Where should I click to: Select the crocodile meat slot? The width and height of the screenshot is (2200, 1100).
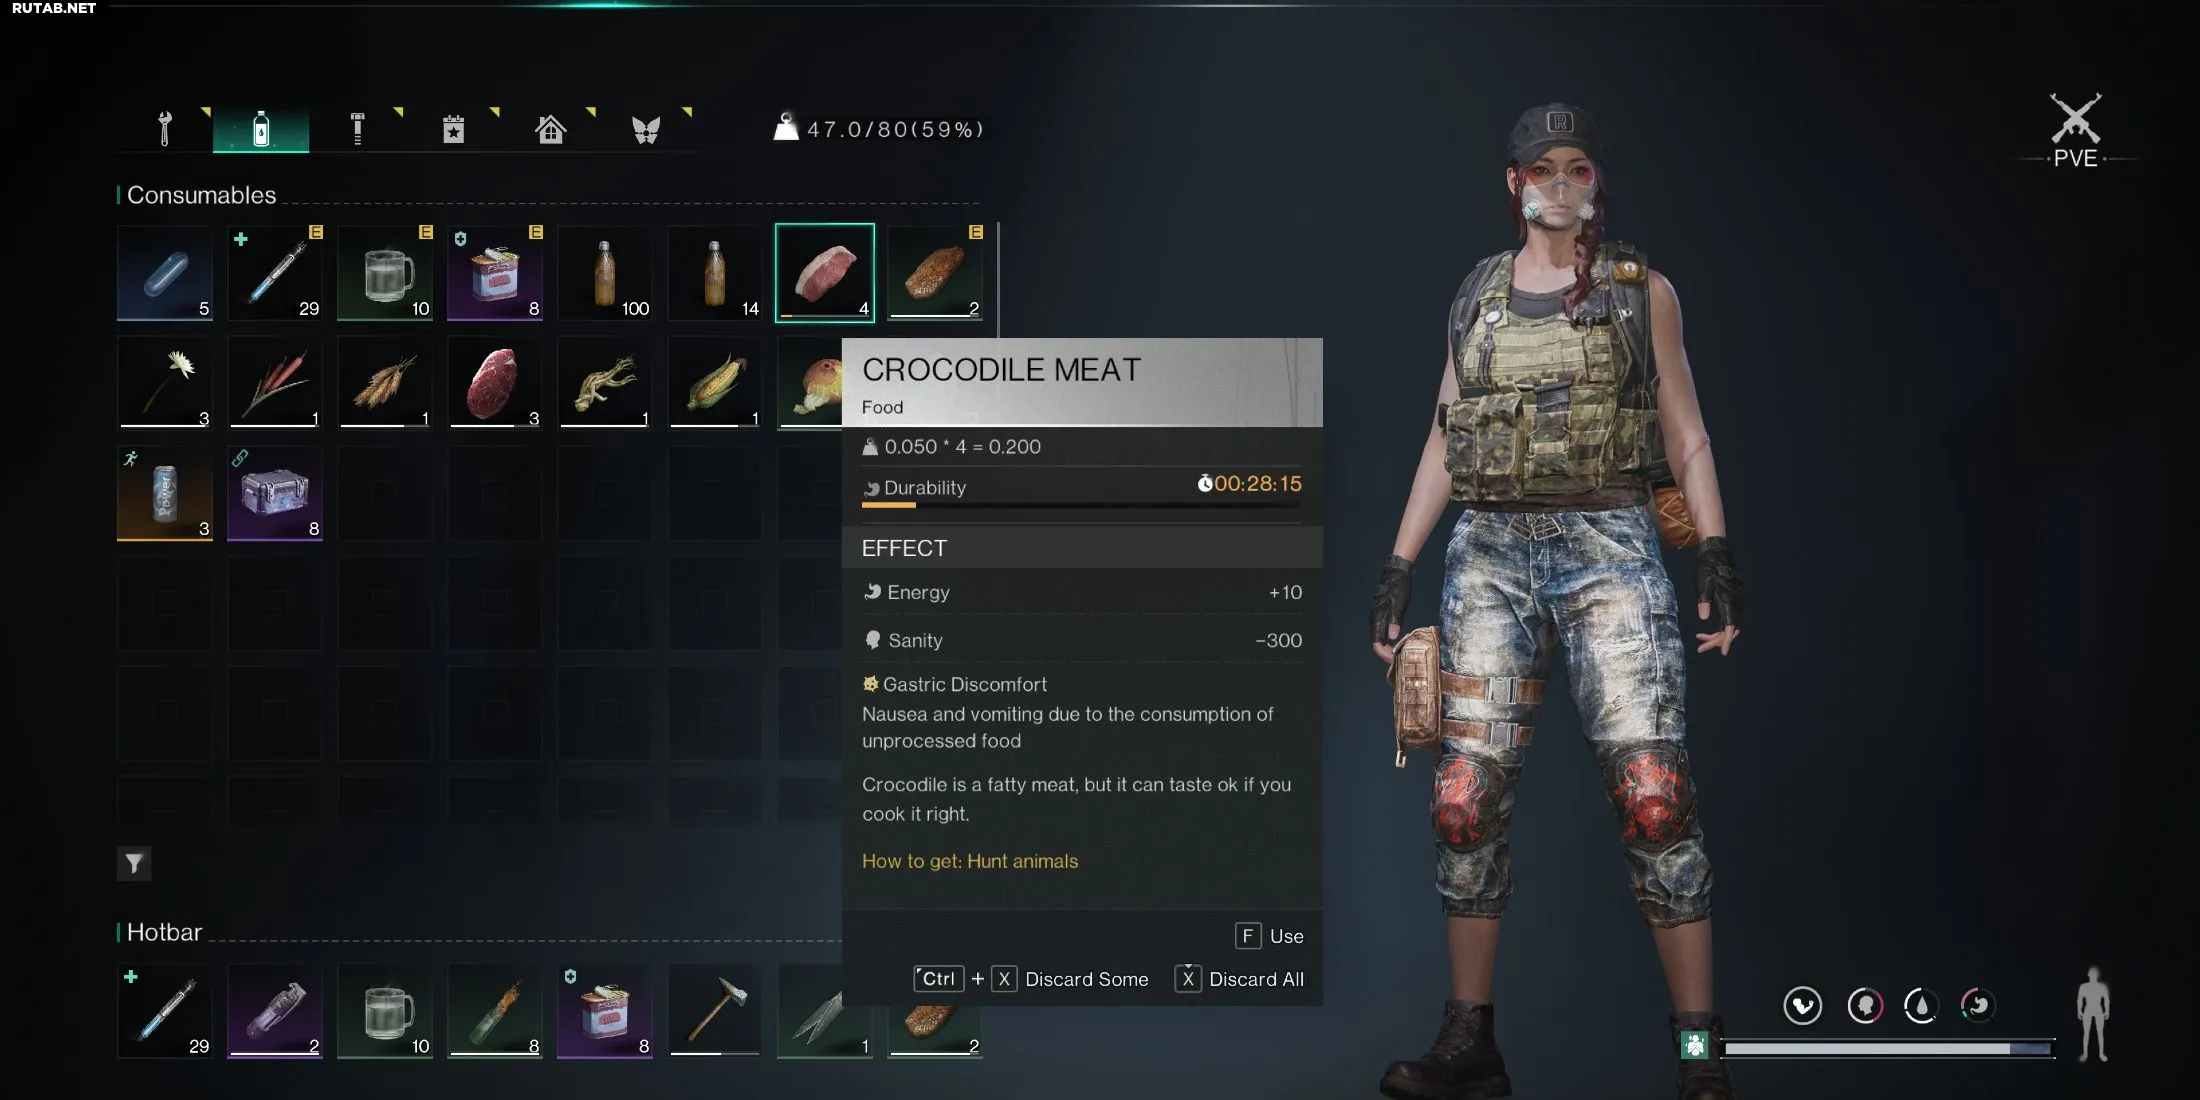coord(825,273)
